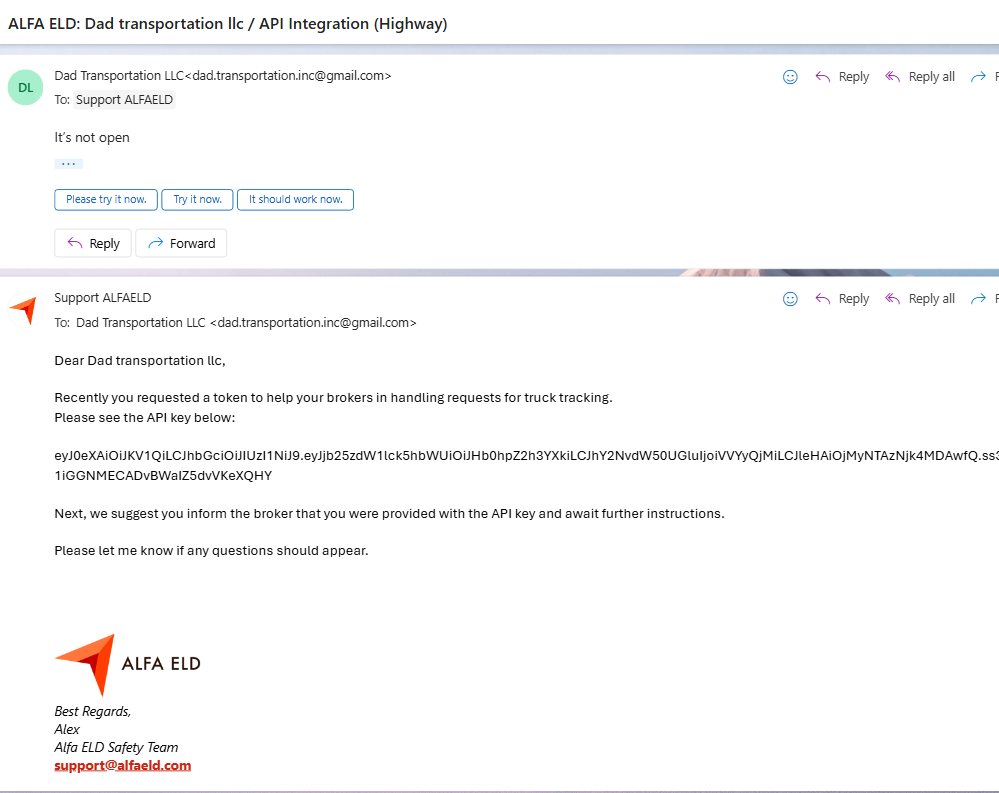Screen dimensions: 999x793
Task: Open Support ALFAELD recipient chip
Action: pyautogui.click(x=124, y=99)
